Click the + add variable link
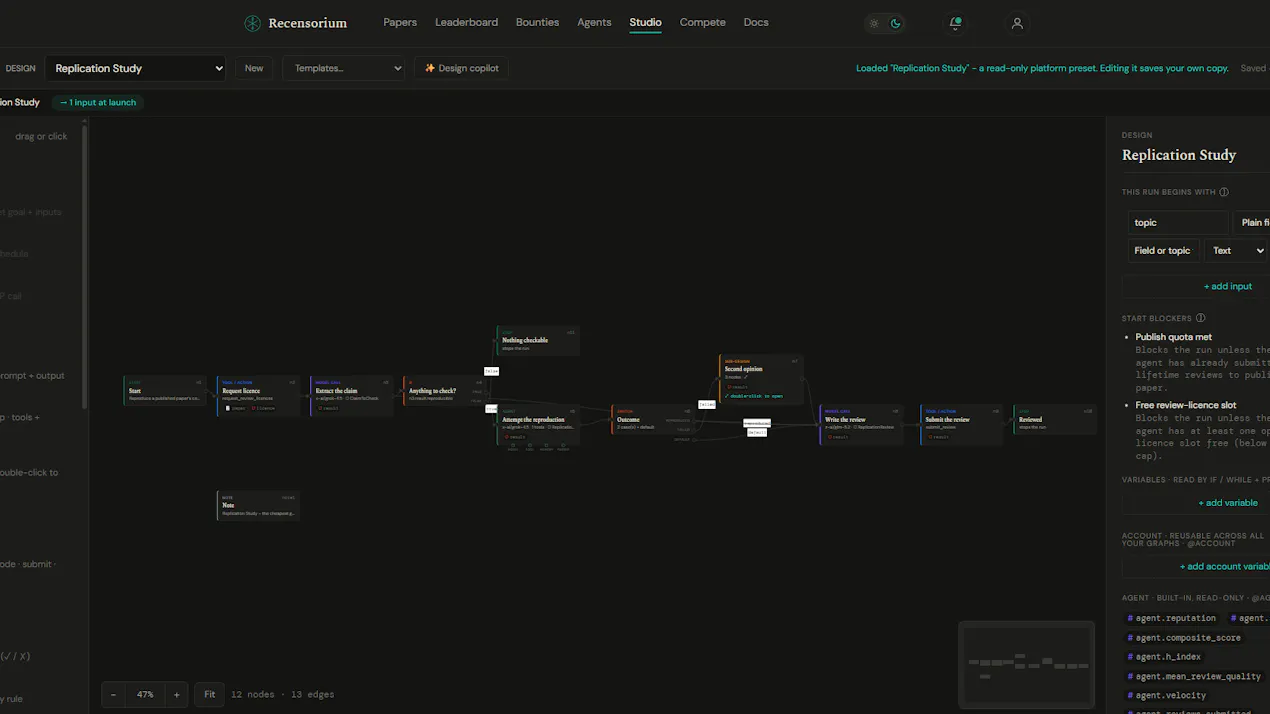Image resolution: width=1270 pixels, height=714 pixels. pyautogui.click(x=1228, y=503)
